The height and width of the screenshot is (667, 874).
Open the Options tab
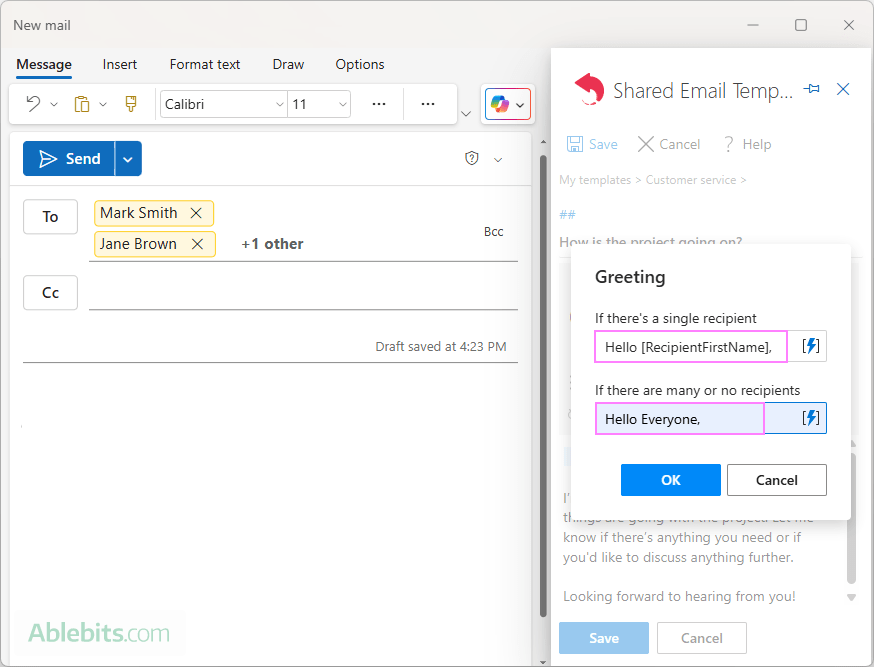(360, 65)
